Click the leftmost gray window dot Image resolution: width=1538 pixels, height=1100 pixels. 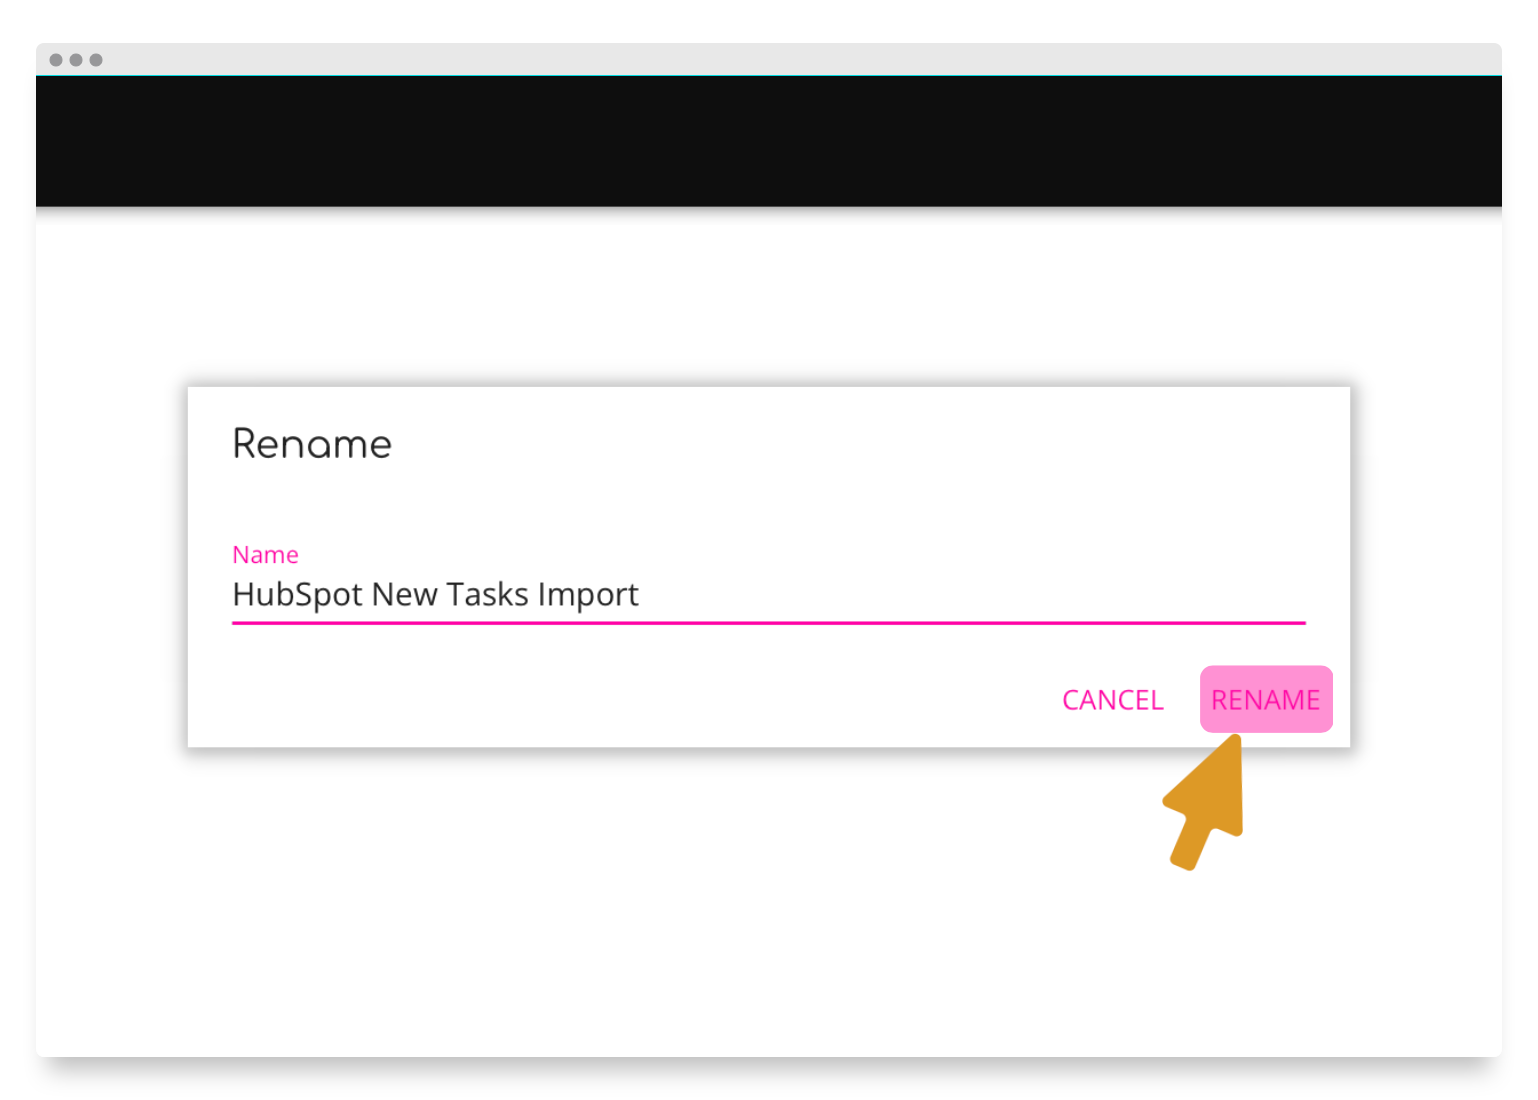pyautogui.click(x=57, y=59)
